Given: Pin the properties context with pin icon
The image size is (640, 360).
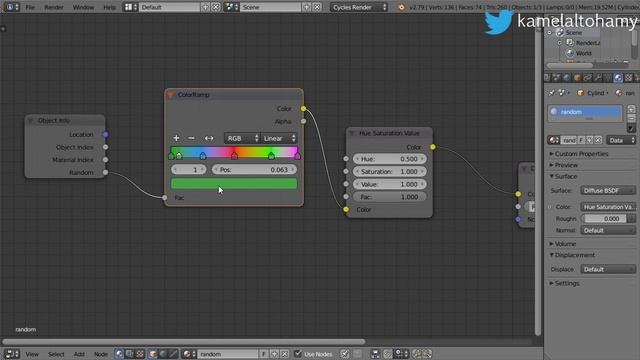Looking at the screenshot, I should [552, 93].
